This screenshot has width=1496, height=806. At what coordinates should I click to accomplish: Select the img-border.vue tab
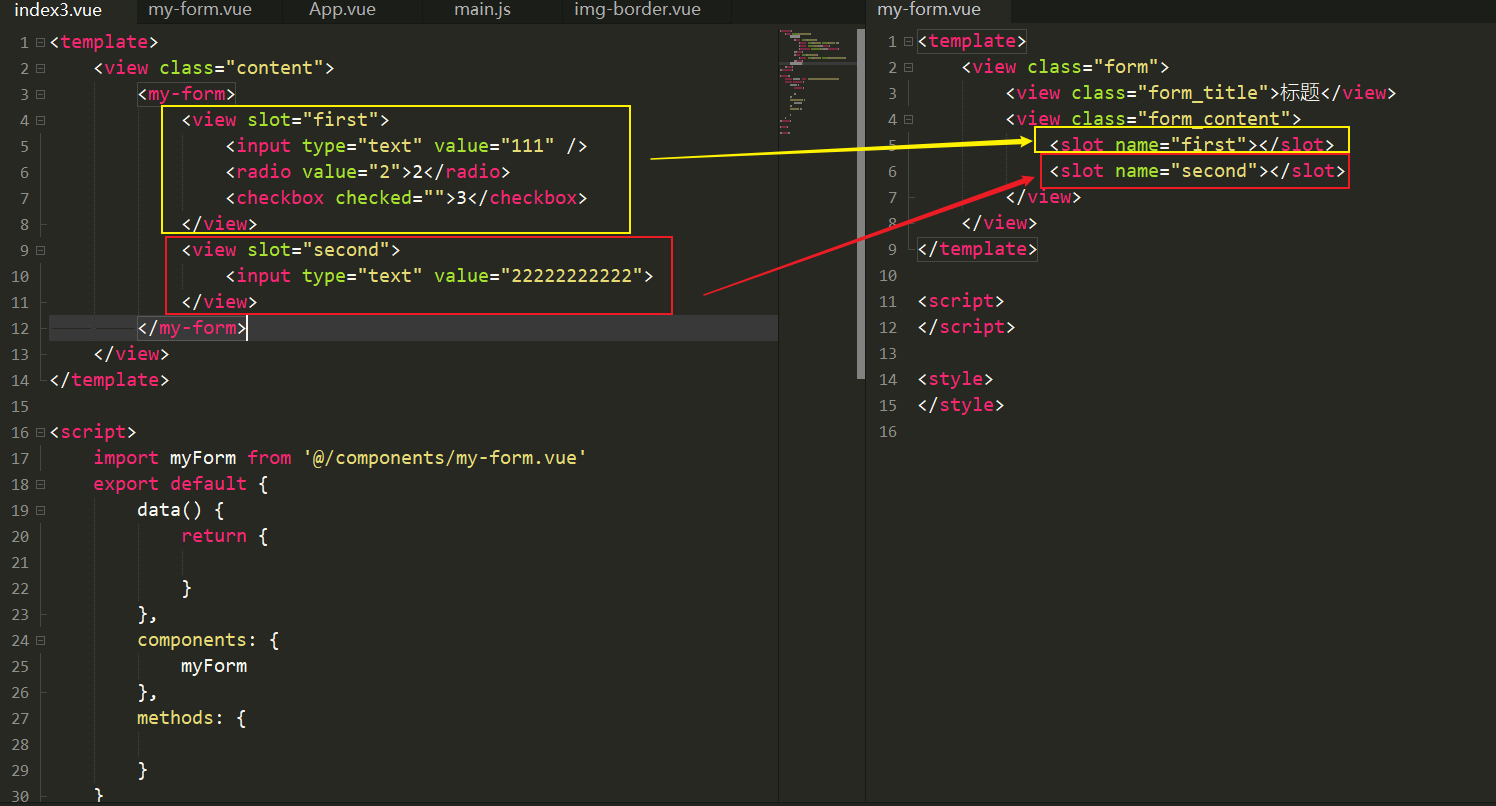point(637,10)
